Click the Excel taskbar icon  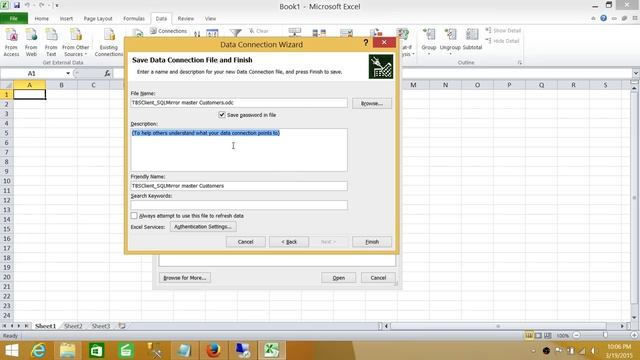coord(271,350)
